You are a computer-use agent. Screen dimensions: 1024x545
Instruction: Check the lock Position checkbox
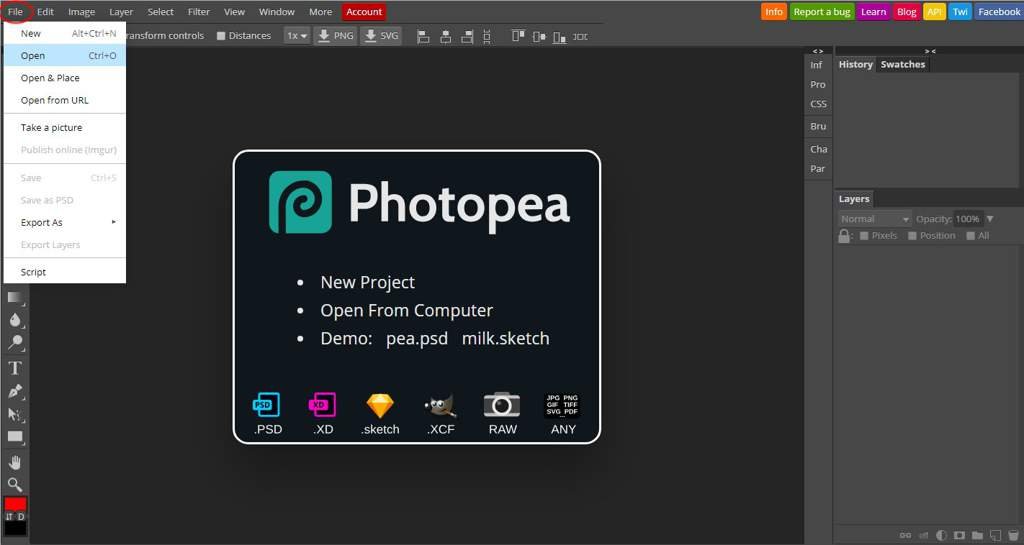pos(912,236)
